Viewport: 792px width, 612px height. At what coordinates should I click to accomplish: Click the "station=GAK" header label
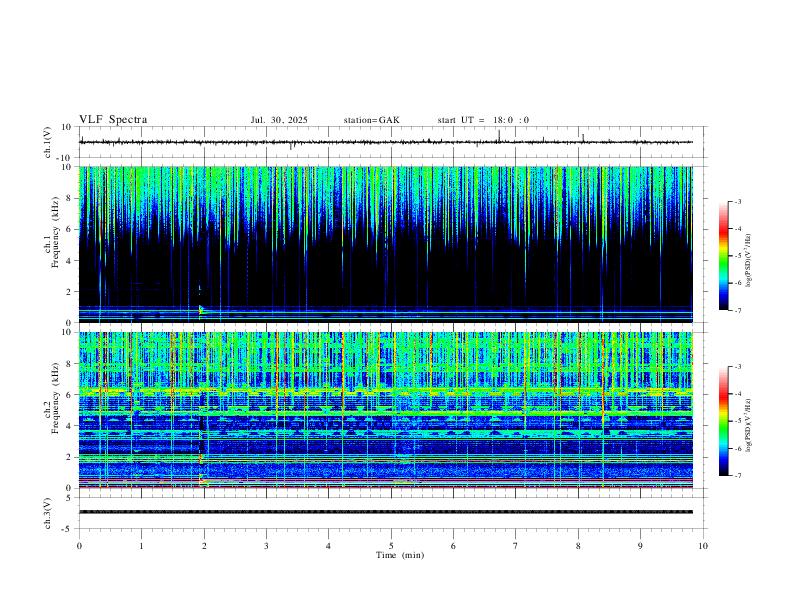(372, 120)
